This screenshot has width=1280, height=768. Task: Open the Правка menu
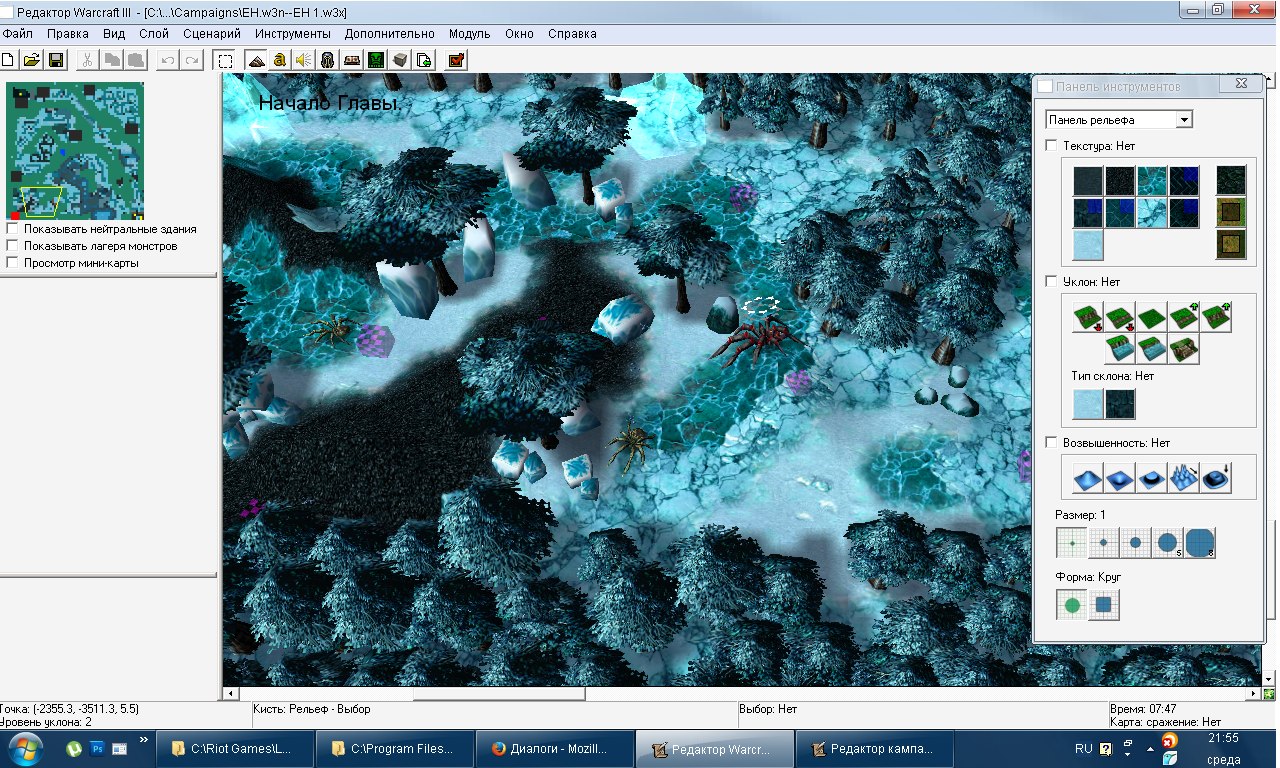(x=68, y=33)
